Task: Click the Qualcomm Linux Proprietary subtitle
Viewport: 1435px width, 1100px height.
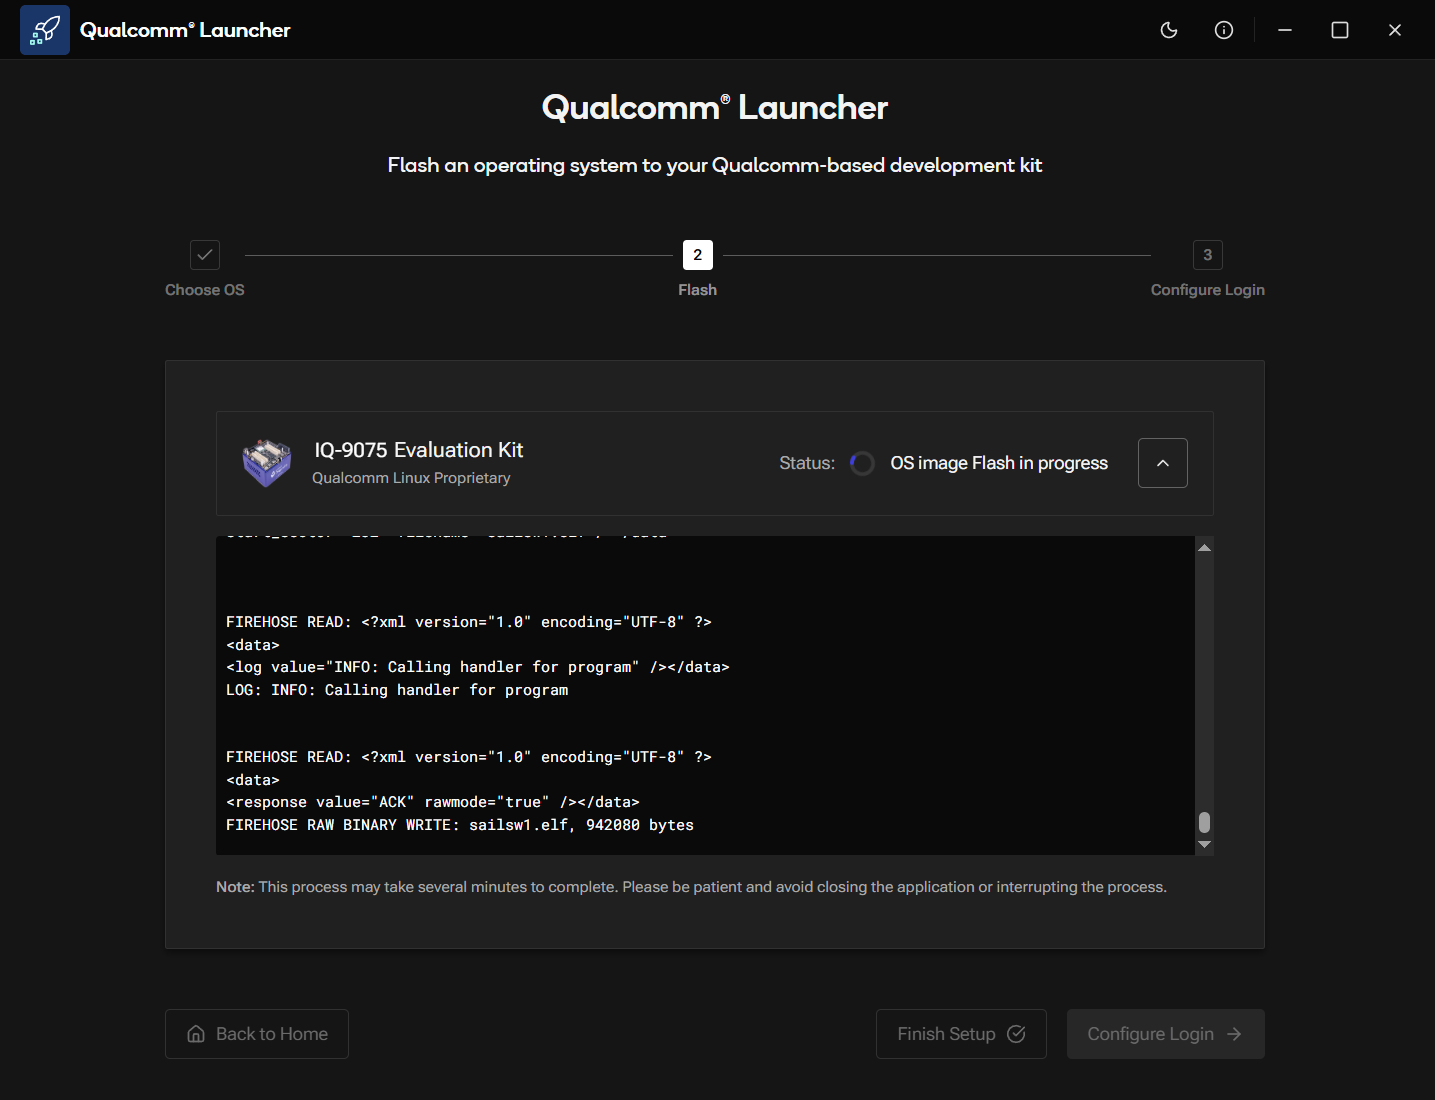Action: coord(411,478)
